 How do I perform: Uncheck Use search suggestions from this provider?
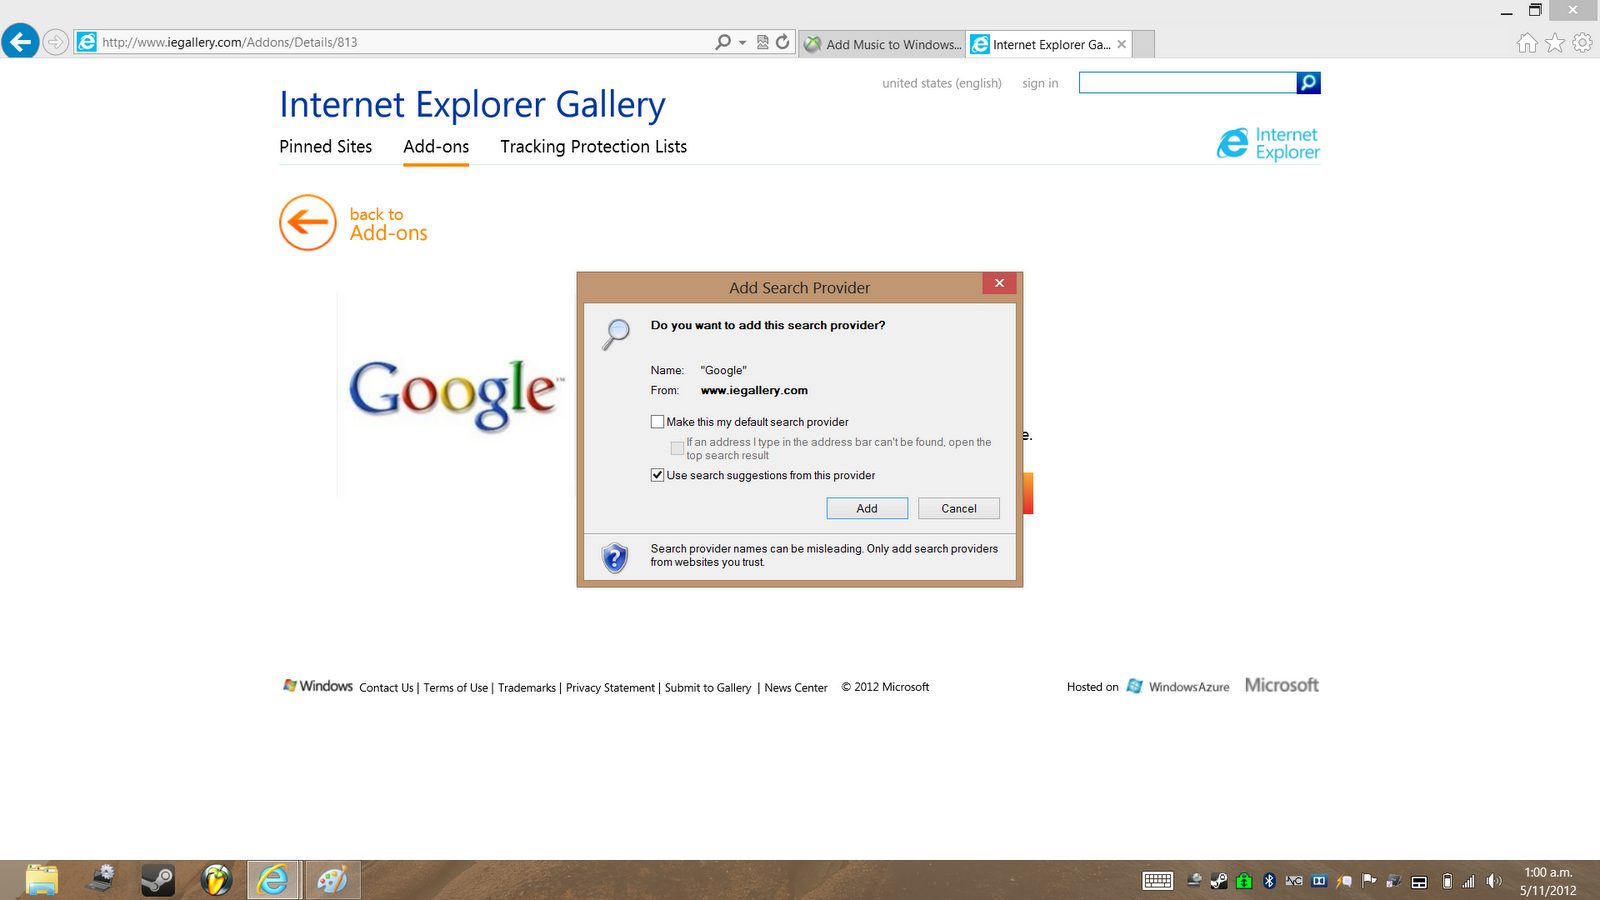point(657,475)
